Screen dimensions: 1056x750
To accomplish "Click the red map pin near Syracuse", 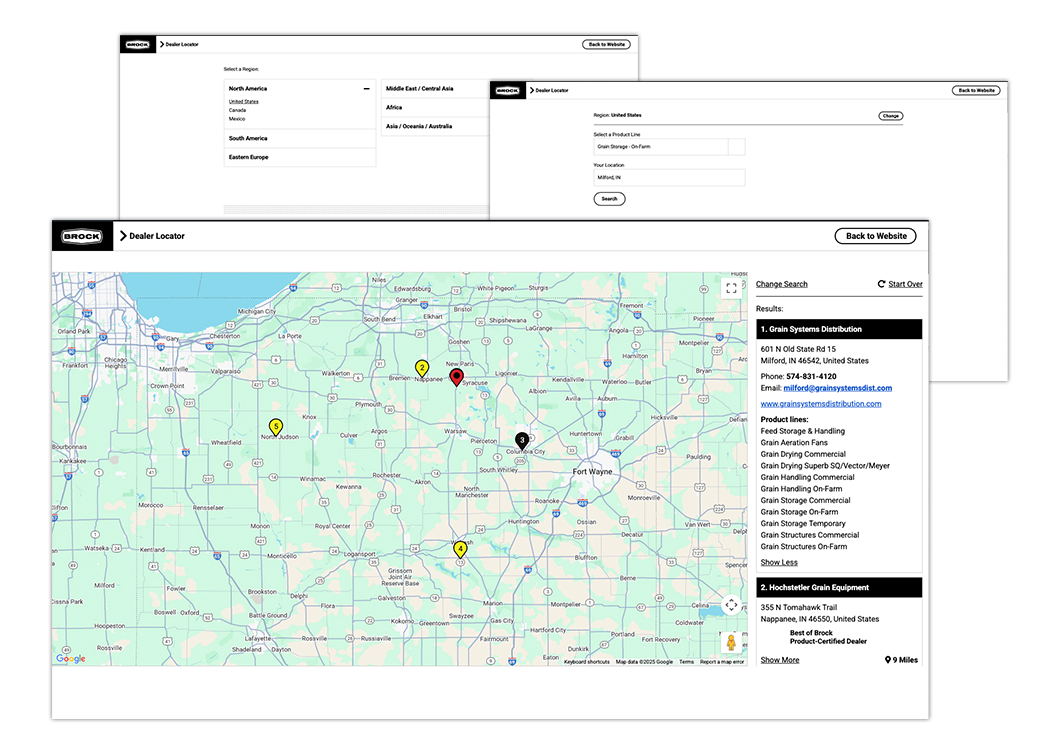I will [x=456, y=377].
